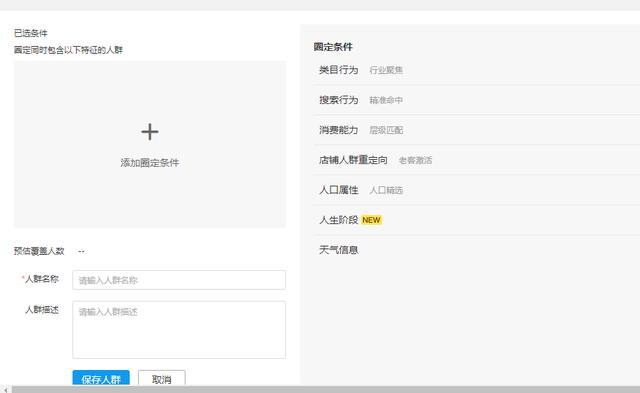The height and width of the screenshot is (393, 640).
Task: Click the yellow NEW badge beside 人生阶段
Action: 371,220
